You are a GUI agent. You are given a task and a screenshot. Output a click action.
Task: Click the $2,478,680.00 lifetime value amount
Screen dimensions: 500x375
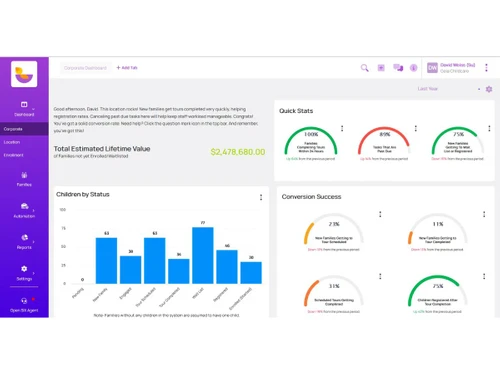[x=238, y=152]
